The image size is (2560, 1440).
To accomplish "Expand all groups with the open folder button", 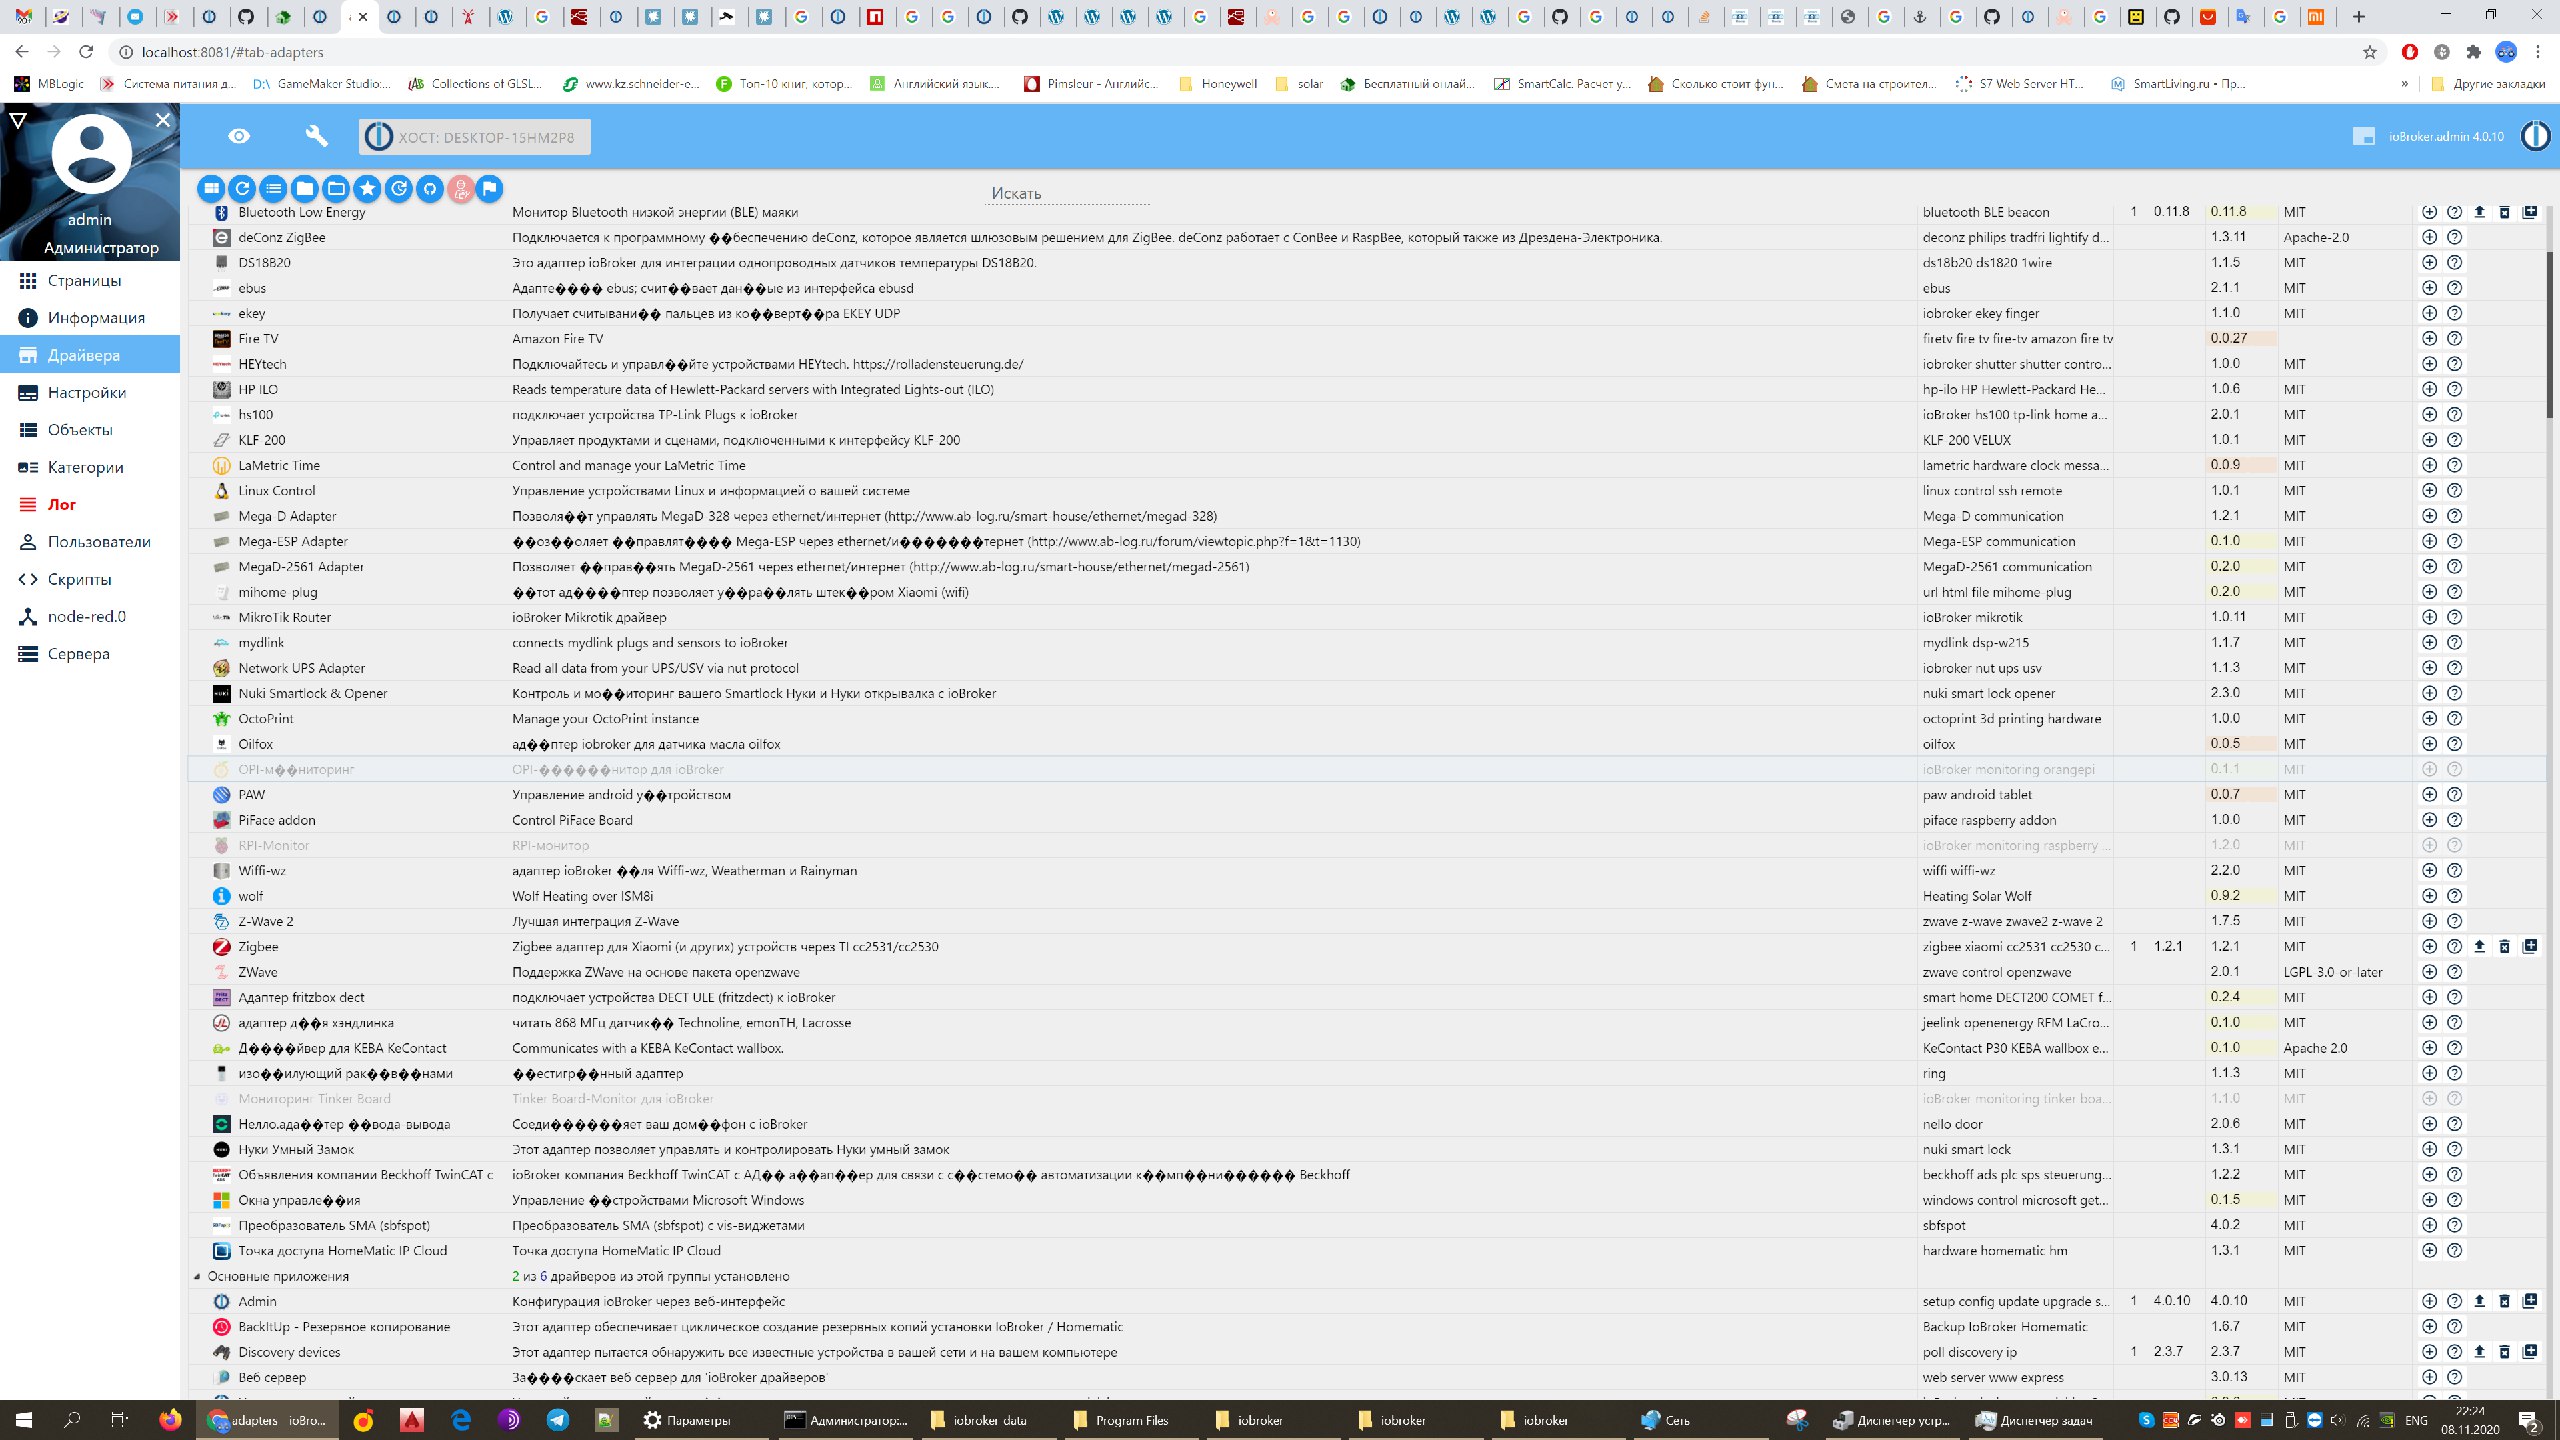I will pos(336,188).
